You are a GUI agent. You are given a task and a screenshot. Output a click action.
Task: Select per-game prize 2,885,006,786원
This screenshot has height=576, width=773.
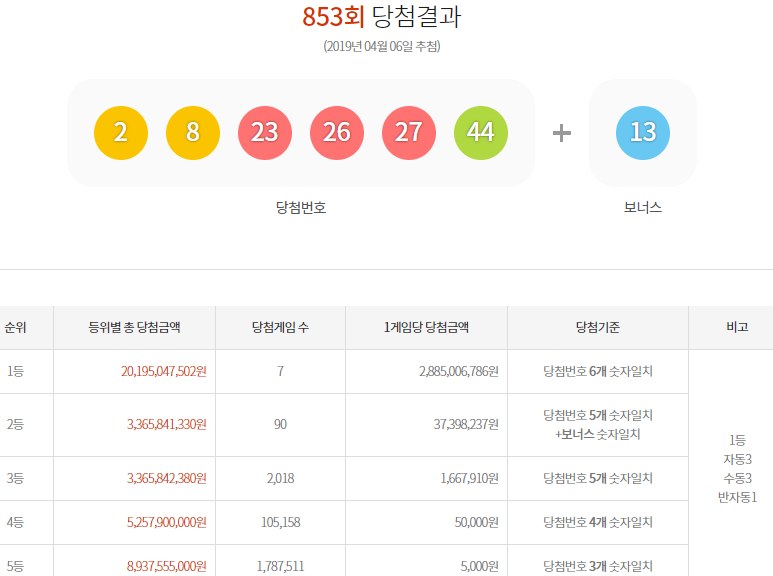[459, 371]
